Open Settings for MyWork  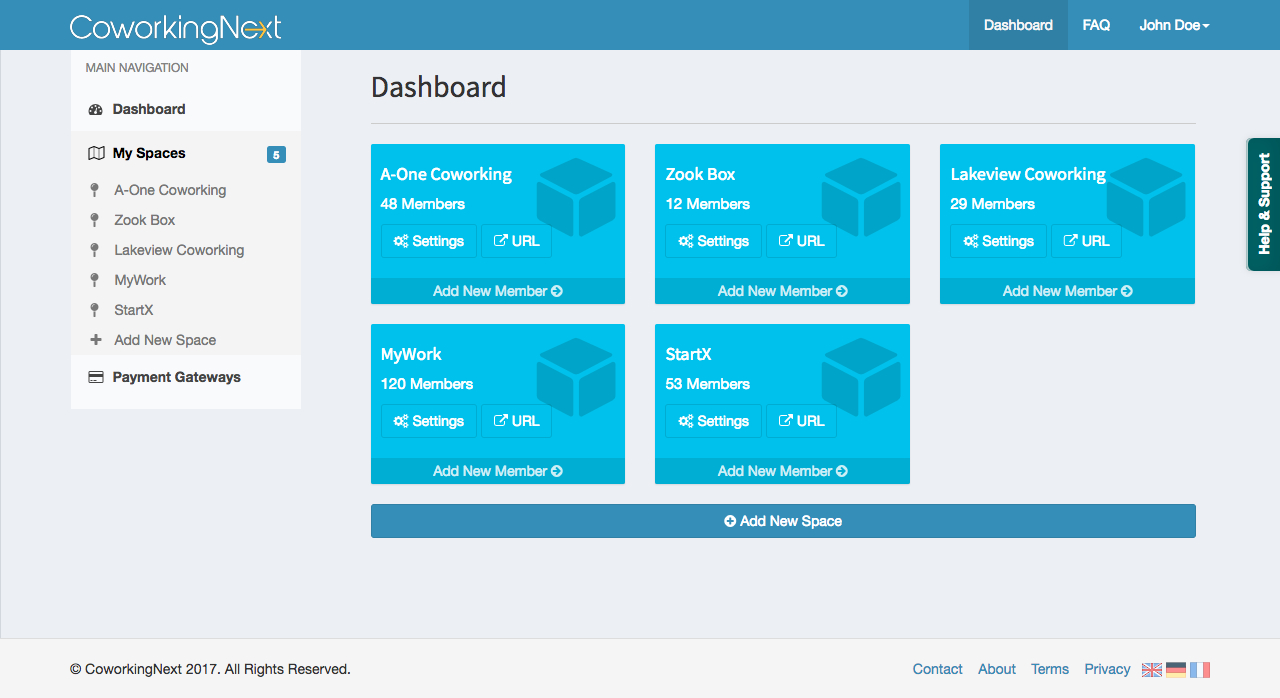click(429, 421)
